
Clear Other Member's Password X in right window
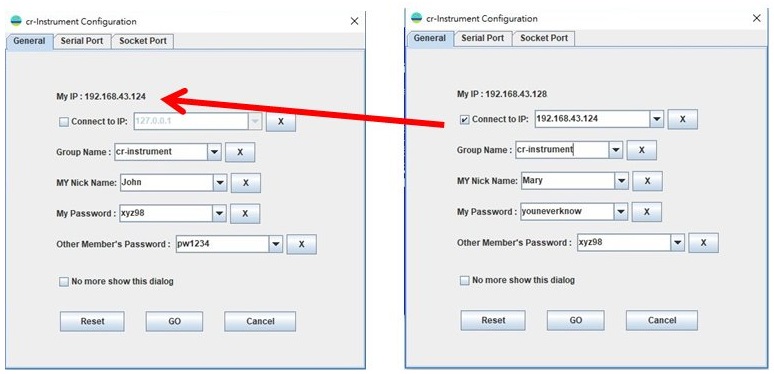(x=703, y=242)
